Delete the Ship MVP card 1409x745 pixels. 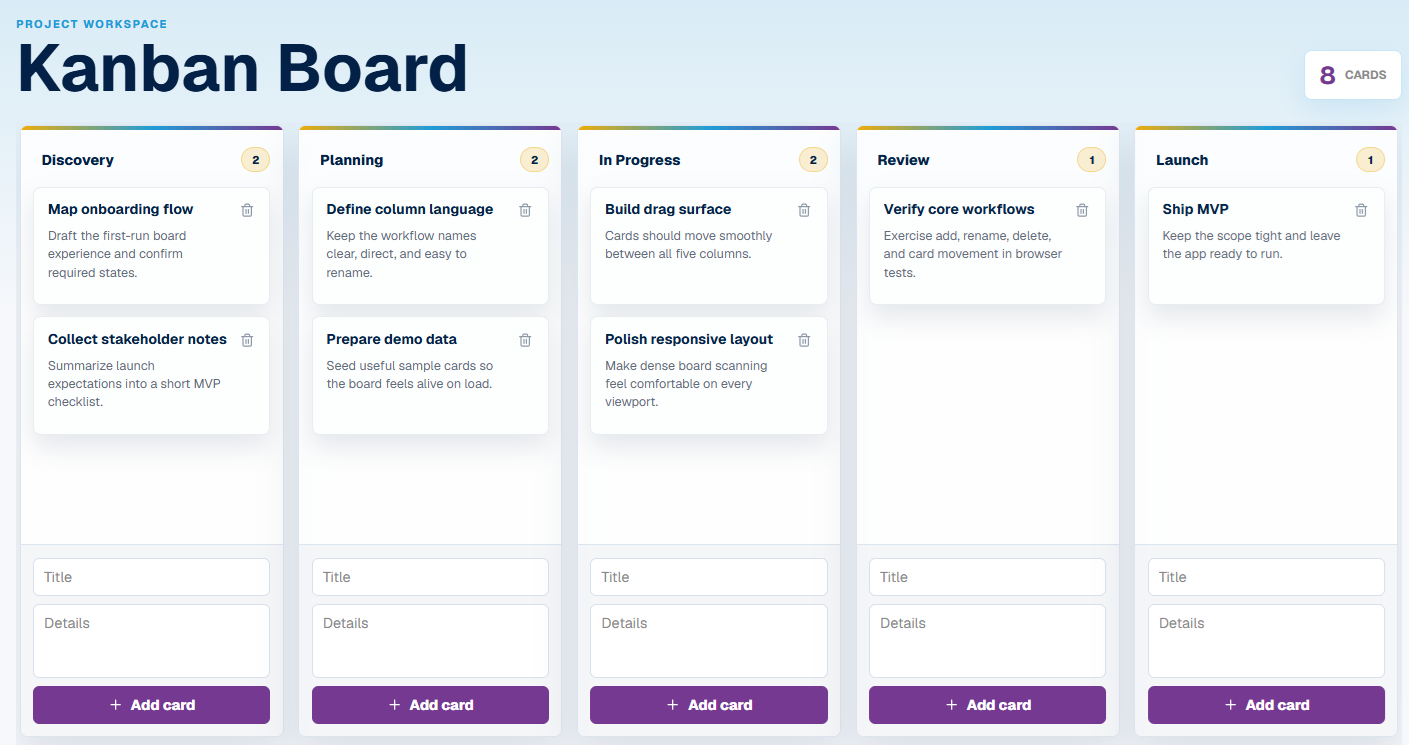coord(1361,210)
